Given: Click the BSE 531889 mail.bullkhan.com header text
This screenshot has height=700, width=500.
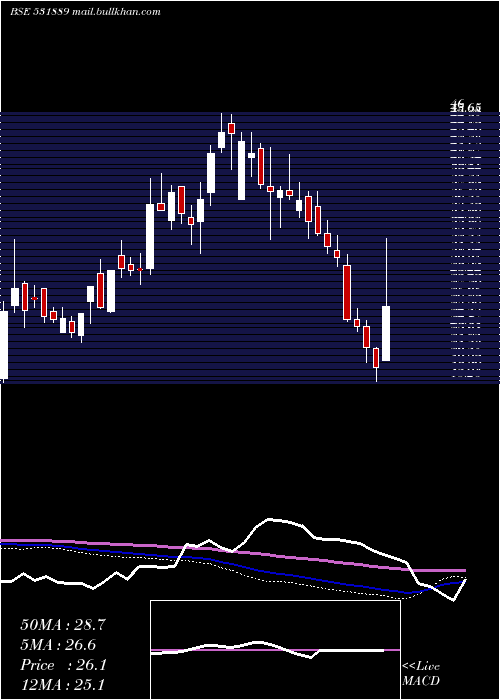Looking at the screenshot, I should pos(85,12).
